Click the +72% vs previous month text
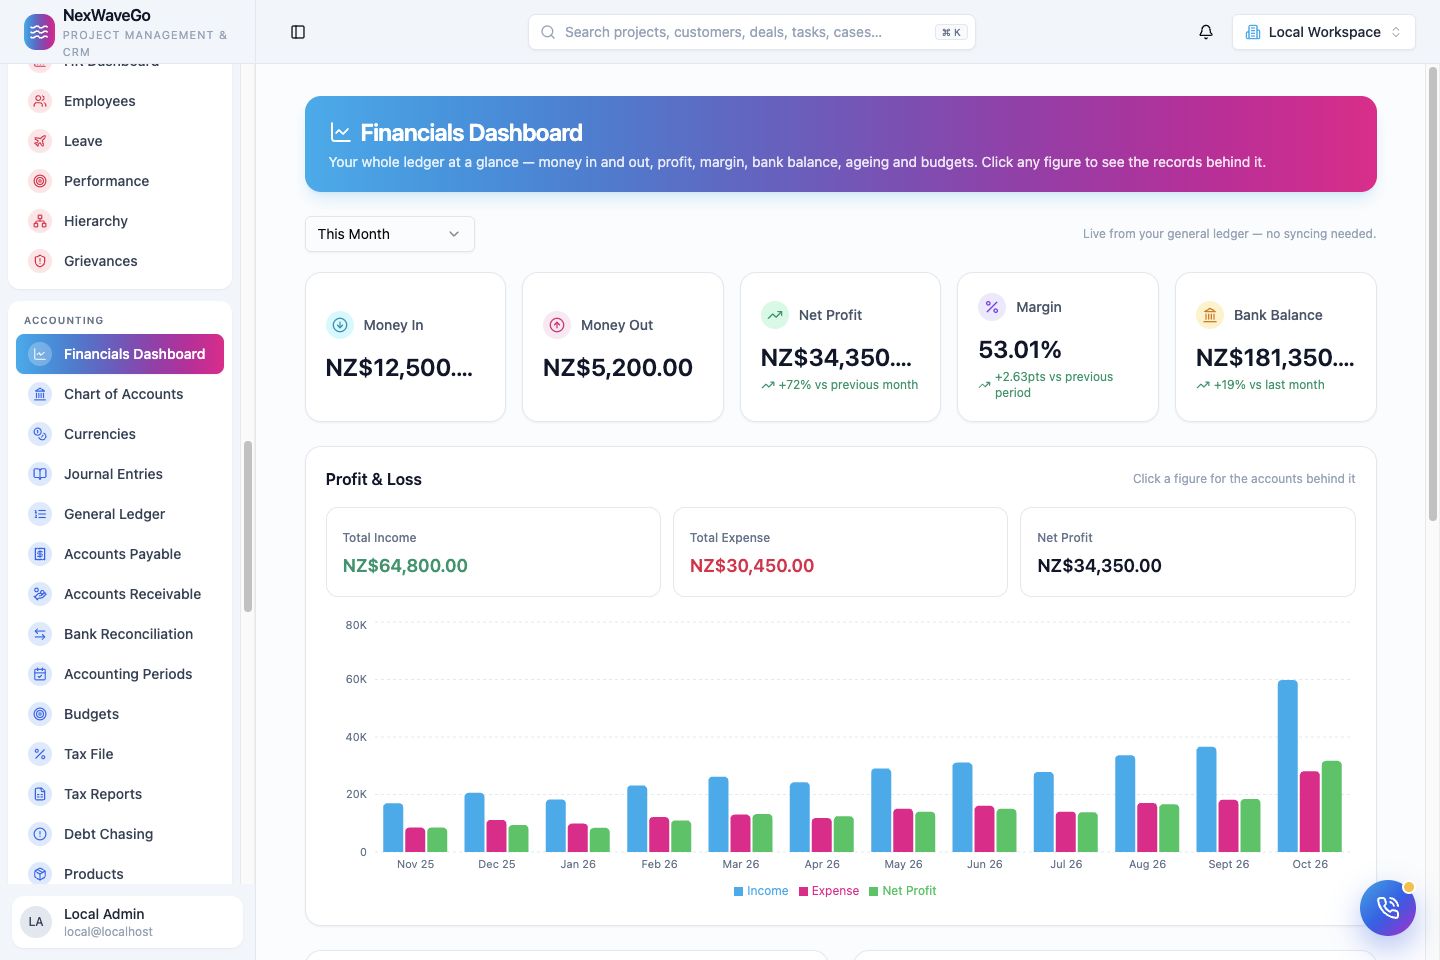The width and height of the screenshot is (1440, 960). click(x=848, y=385)
